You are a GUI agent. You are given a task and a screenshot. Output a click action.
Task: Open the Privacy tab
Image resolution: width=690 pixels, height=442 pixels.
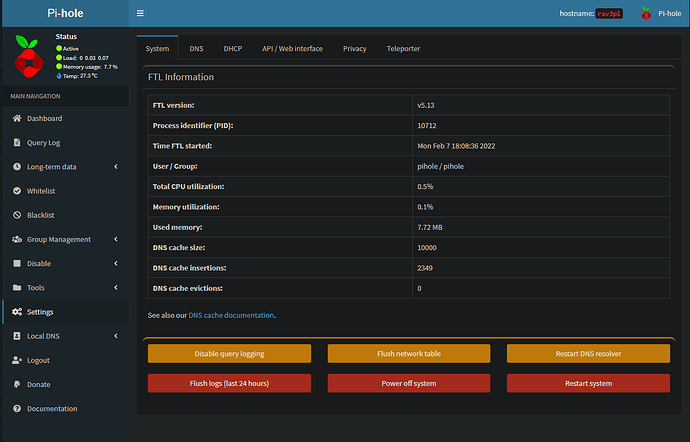coord(355,48)
